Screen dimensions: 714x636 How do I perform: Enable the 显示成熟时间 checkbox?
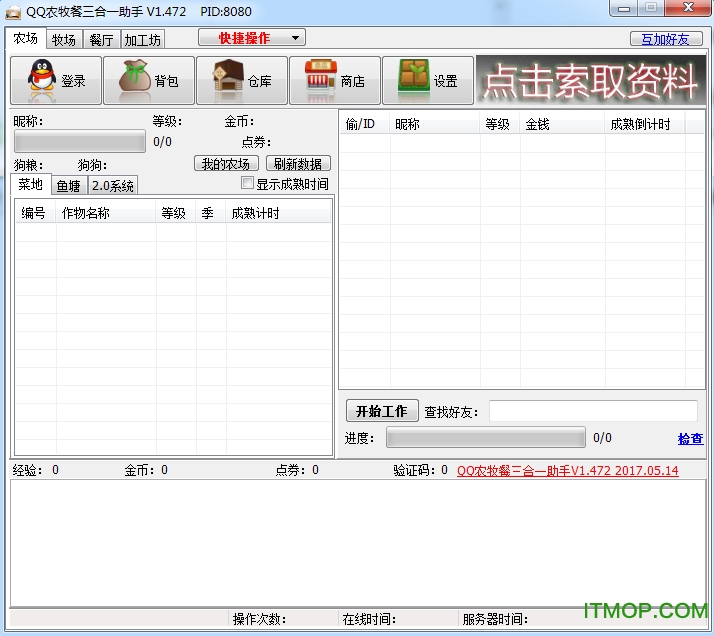(248, 184)
